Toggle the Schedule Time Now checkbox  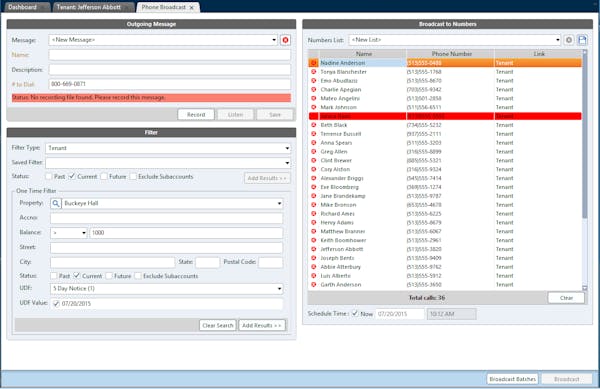tap(355, 313)
